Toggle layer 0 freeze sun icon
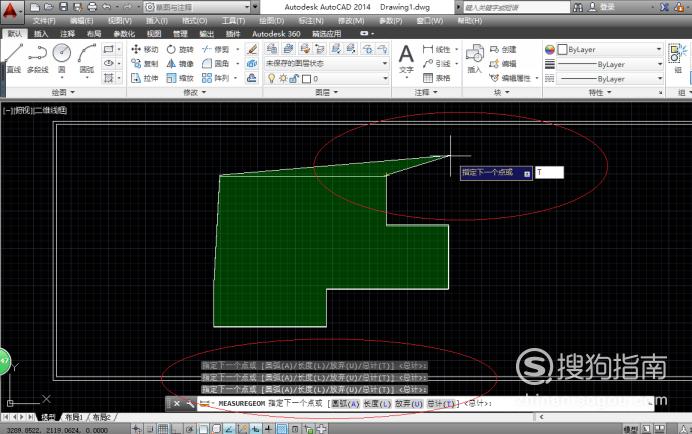Viewport: 692px width, 434px height. (283, 79)
